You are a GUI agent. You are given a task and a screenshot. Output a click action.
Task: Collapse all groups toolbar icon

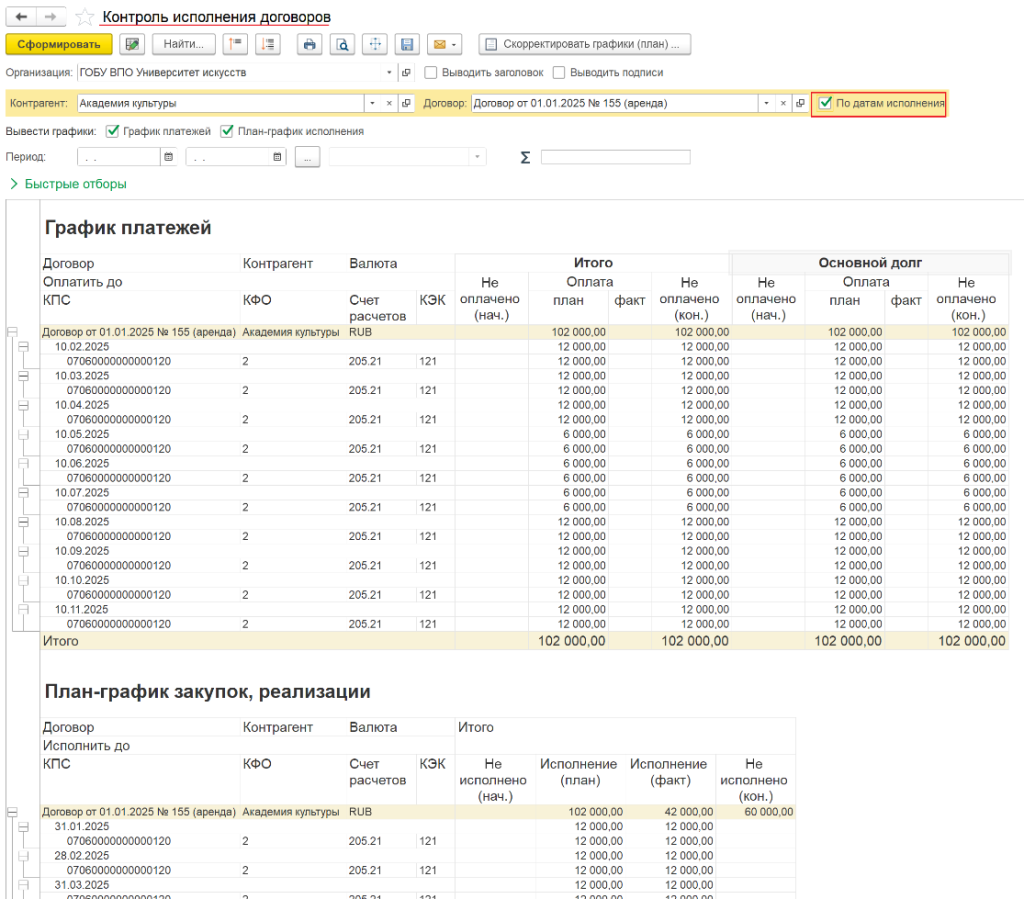(x=235, y=44)
